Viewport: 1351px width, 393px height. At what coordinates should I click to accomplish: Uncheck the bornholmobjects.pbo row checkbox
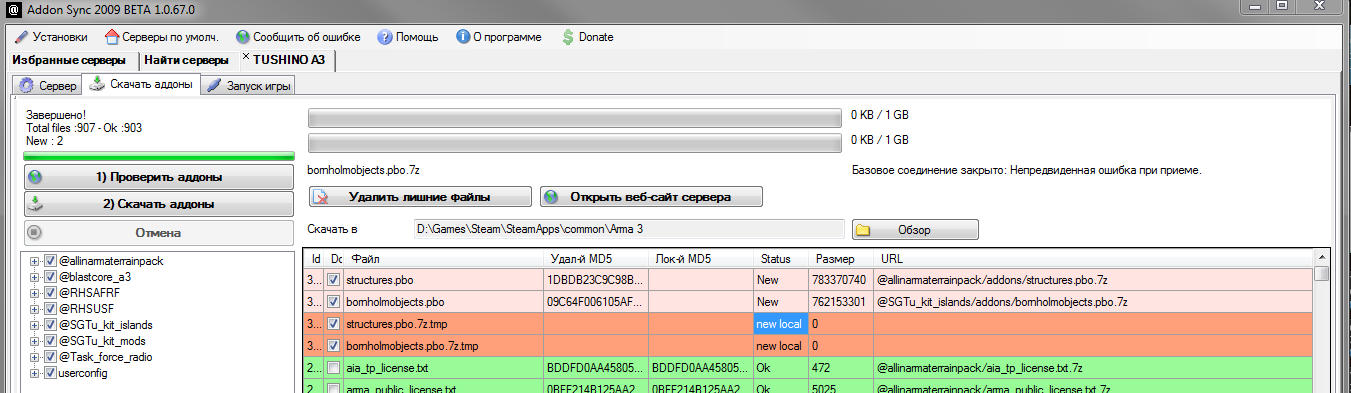(x=334, y=302)
